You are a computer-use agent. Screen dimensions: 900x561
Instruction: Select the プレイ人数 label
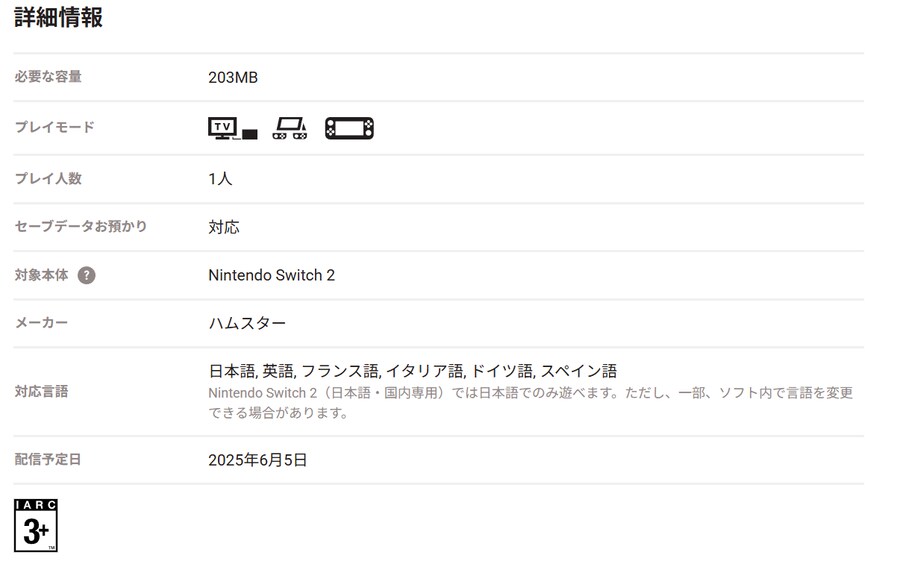pyautogui.click(x=48, y=179)
